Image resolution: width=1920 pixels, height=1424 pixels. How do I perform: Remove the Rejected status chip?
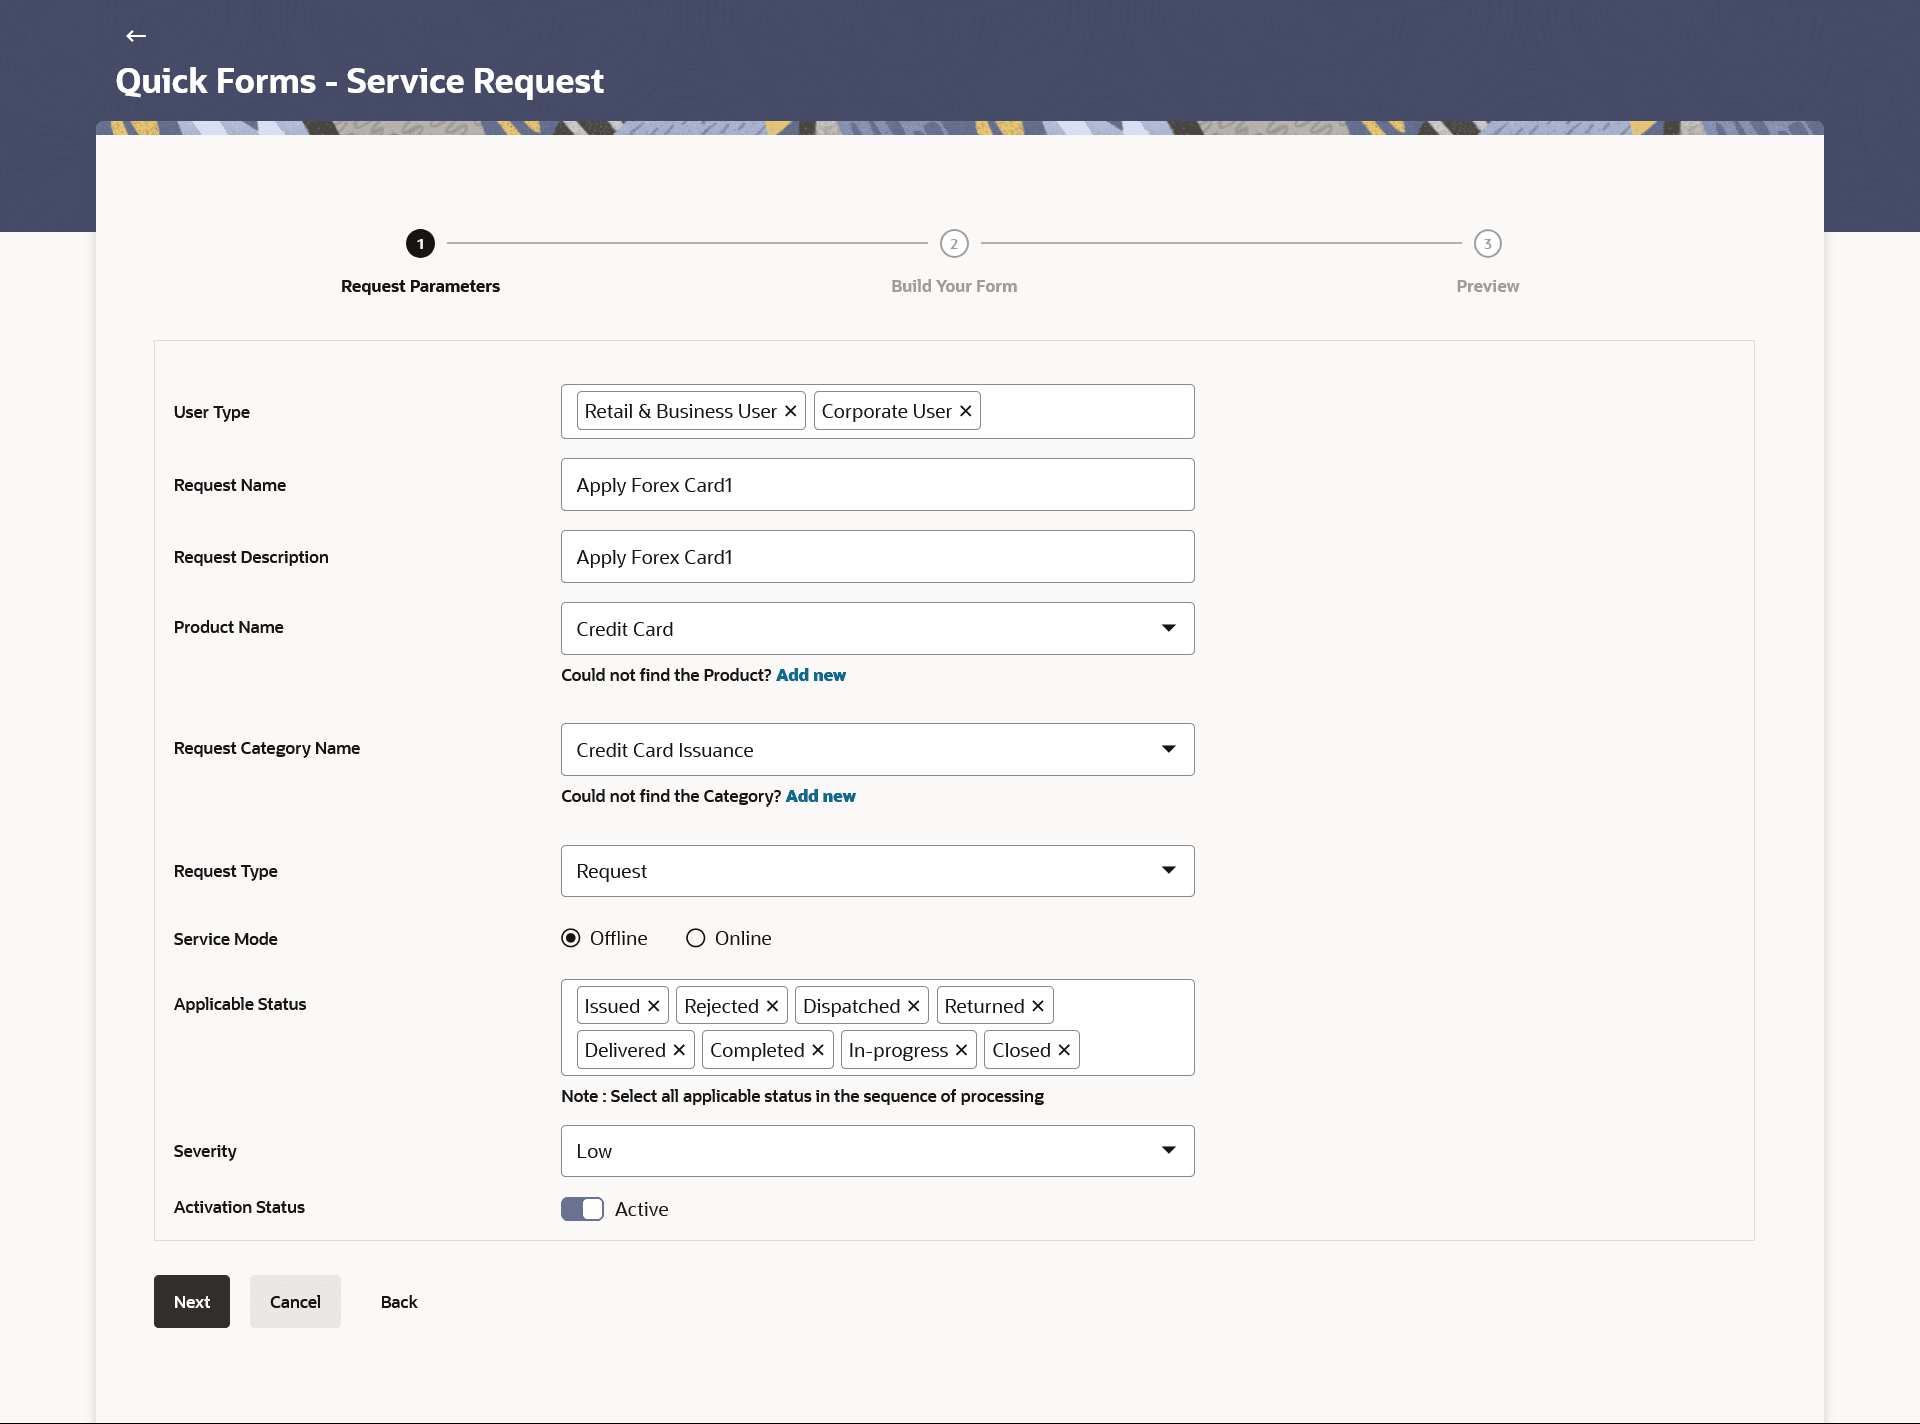click(x=772, y=1006)
